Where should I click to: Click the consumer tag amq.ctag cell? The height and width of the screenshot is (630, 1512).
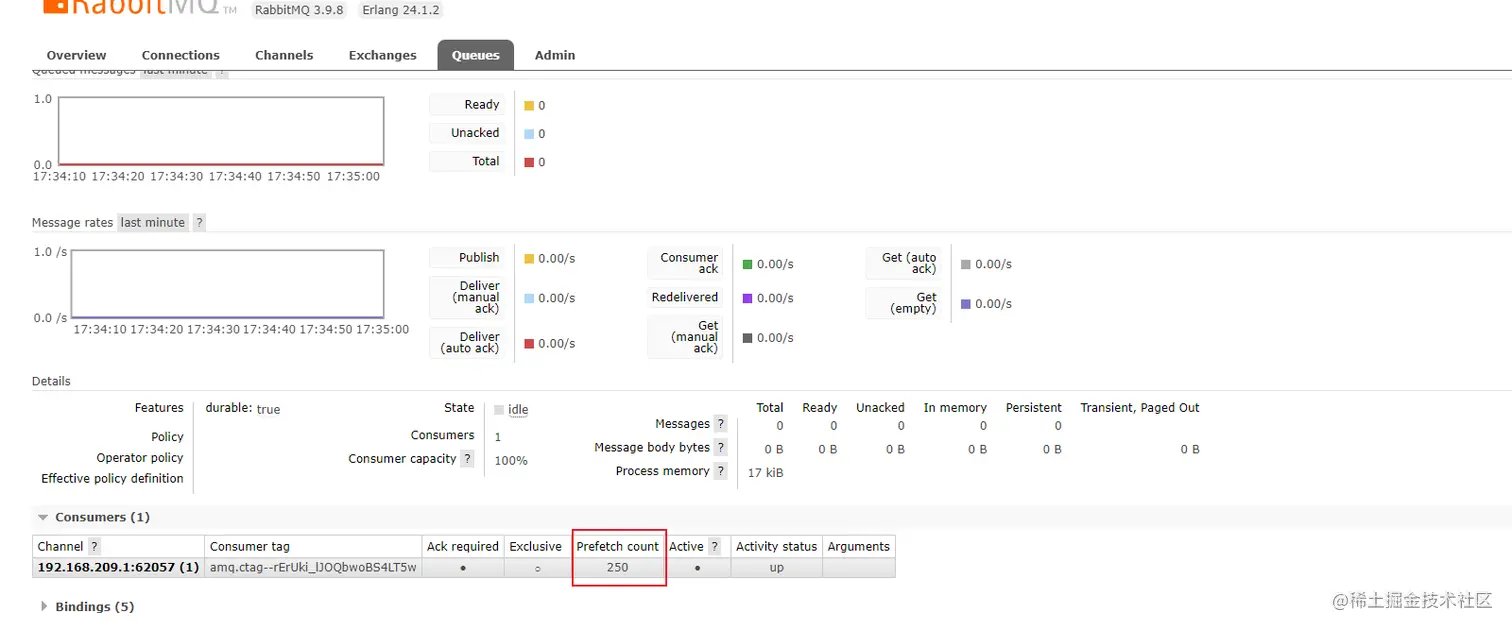(x=313, y=567)
